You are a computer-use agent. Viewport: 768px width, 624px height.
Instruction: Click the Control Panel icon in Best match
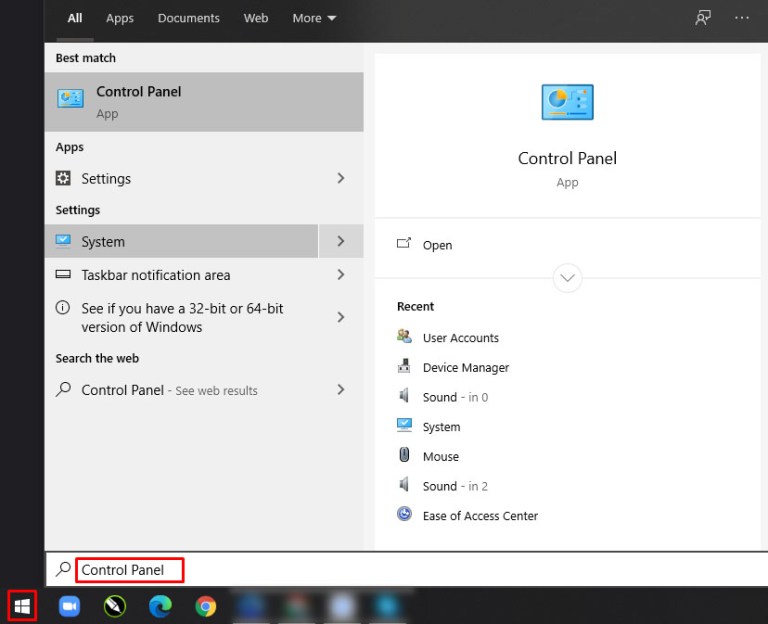71,98
